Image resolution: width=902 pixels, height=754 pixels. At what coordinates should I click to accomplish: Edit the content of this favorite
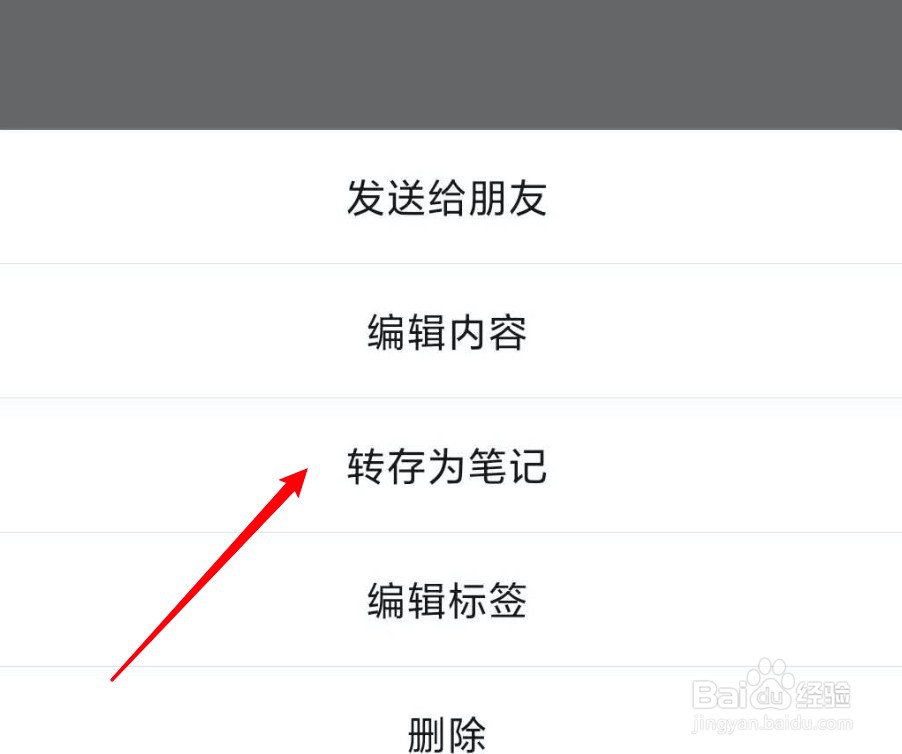pos(451,331)
